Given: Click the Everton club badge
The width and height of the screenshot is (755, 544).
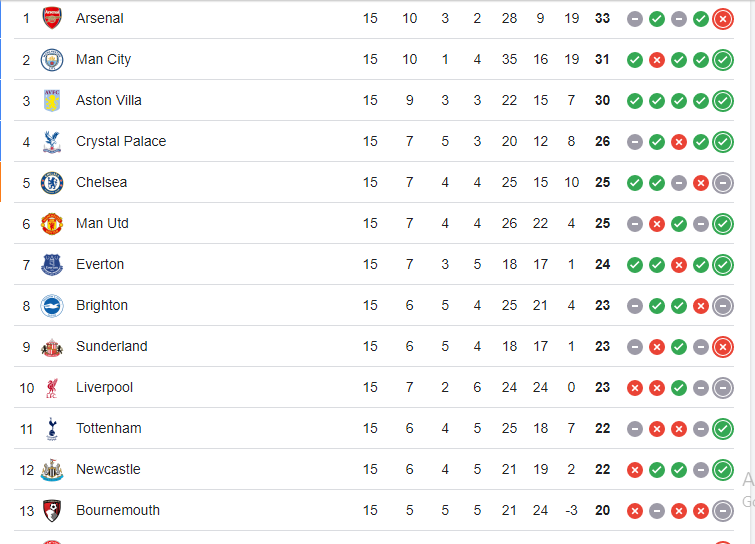Looking at the screenshot, I should [x=52, y=264].
